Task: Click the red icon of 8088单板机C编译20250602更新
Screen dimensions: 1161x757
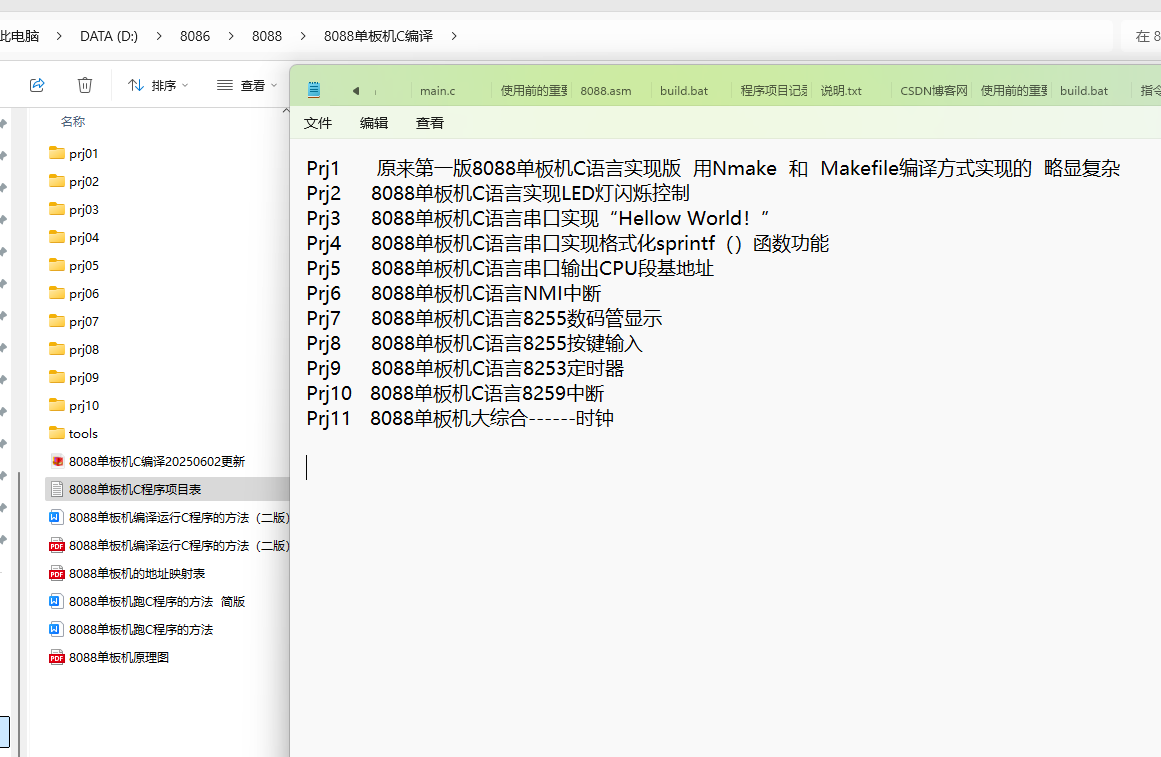Action: point(57,461)
